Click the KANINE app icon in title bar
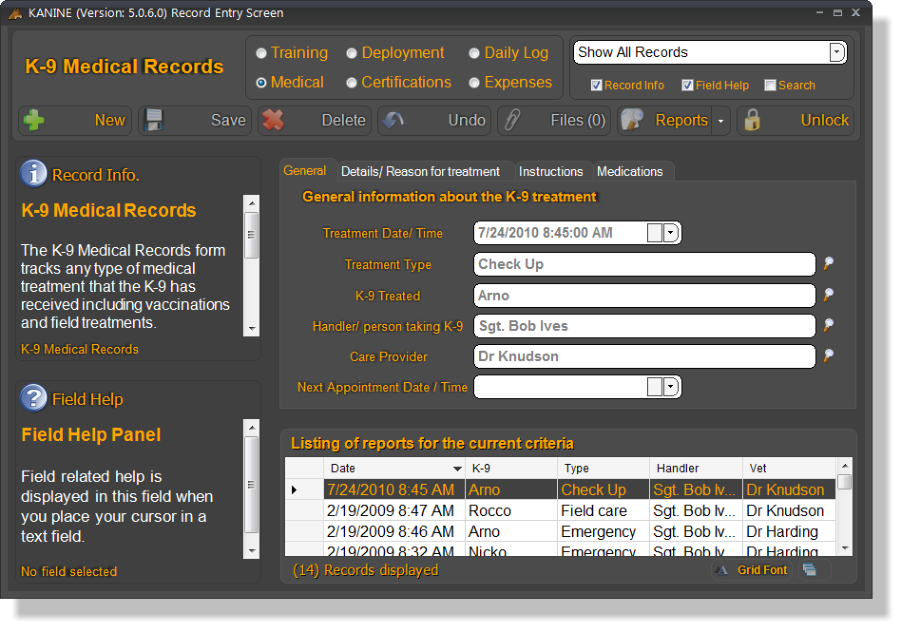The image size is (900, 629). pyautogui.click(x=15, y=13)
